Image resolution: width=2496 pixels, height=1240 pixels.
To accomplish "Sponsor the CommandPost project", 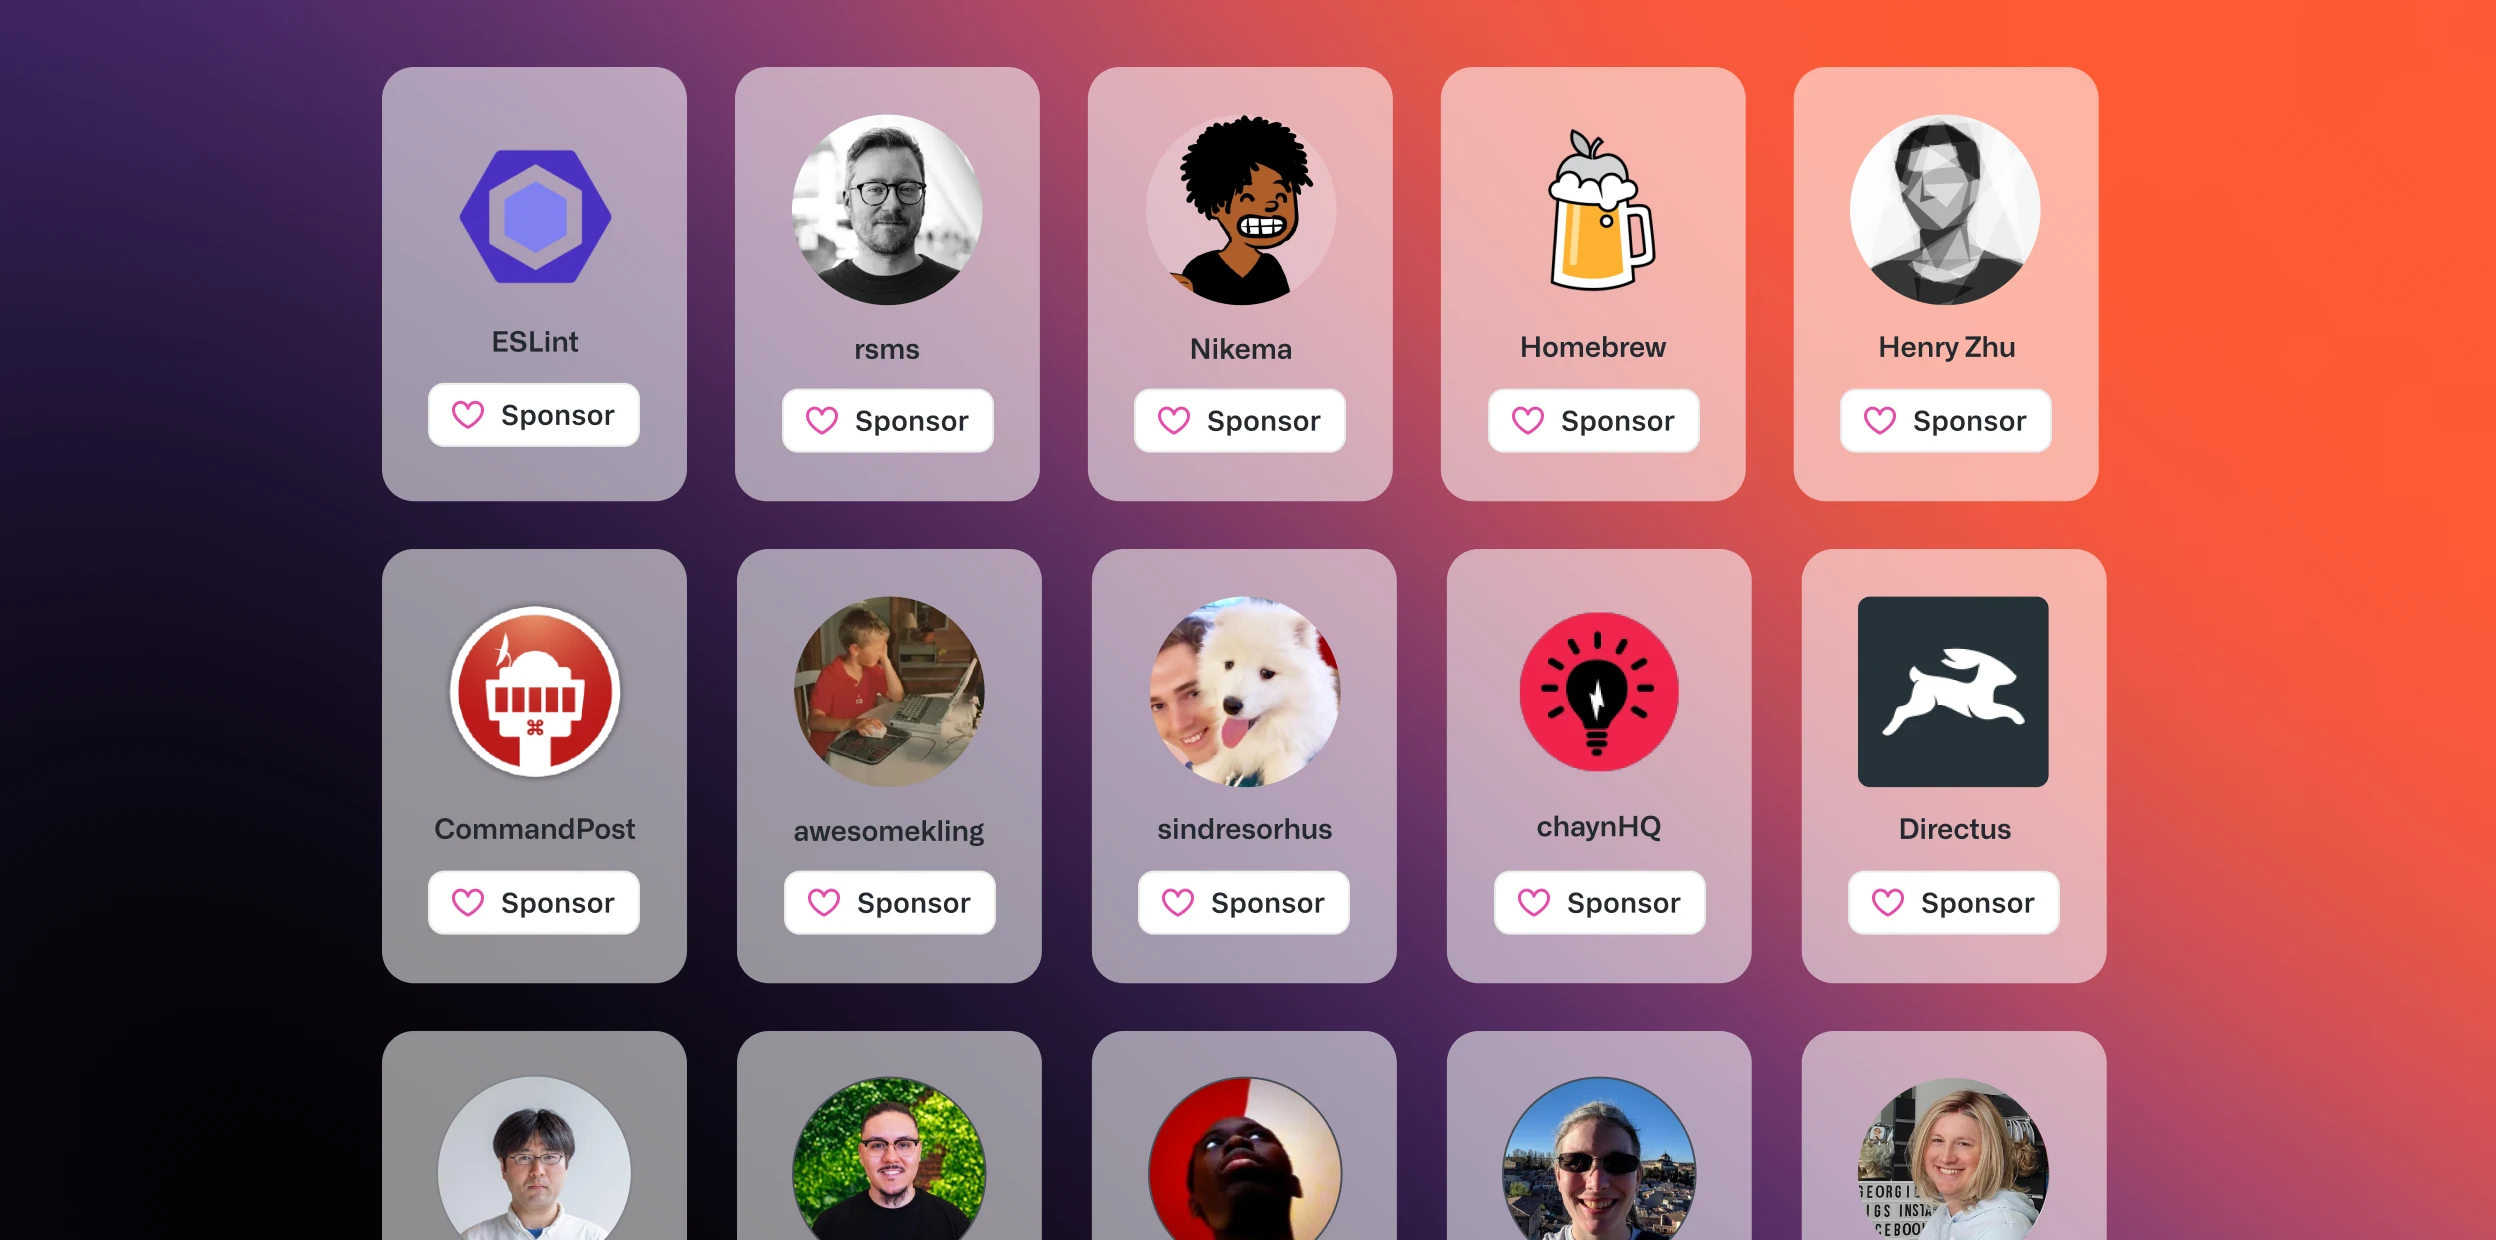I will [x=533, y=903].
